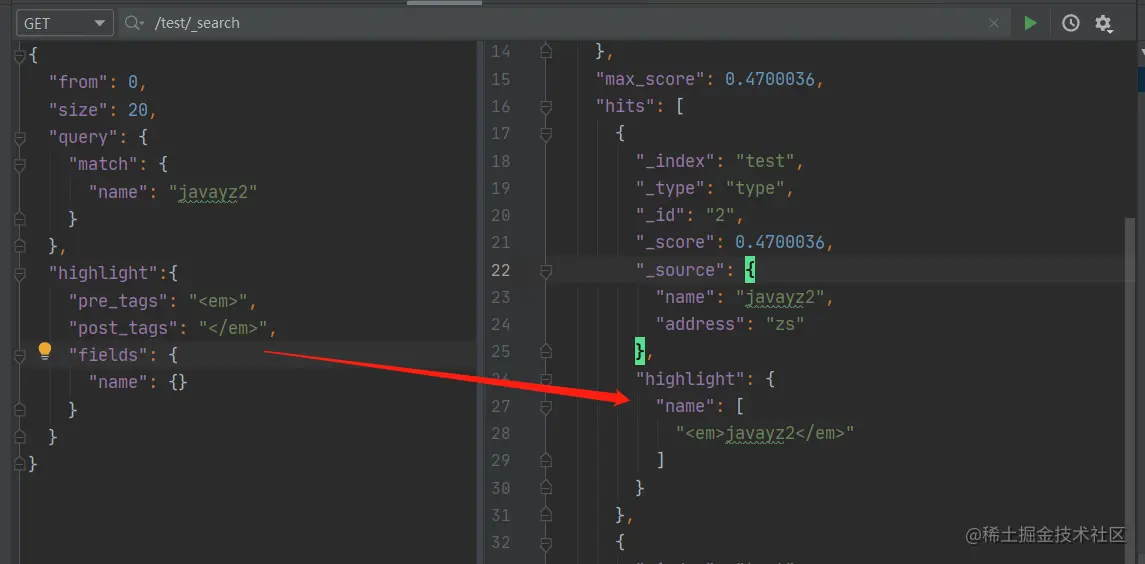
Task: Collapse fold marker at response line 16 hits
Action: [x=545, y=107]
